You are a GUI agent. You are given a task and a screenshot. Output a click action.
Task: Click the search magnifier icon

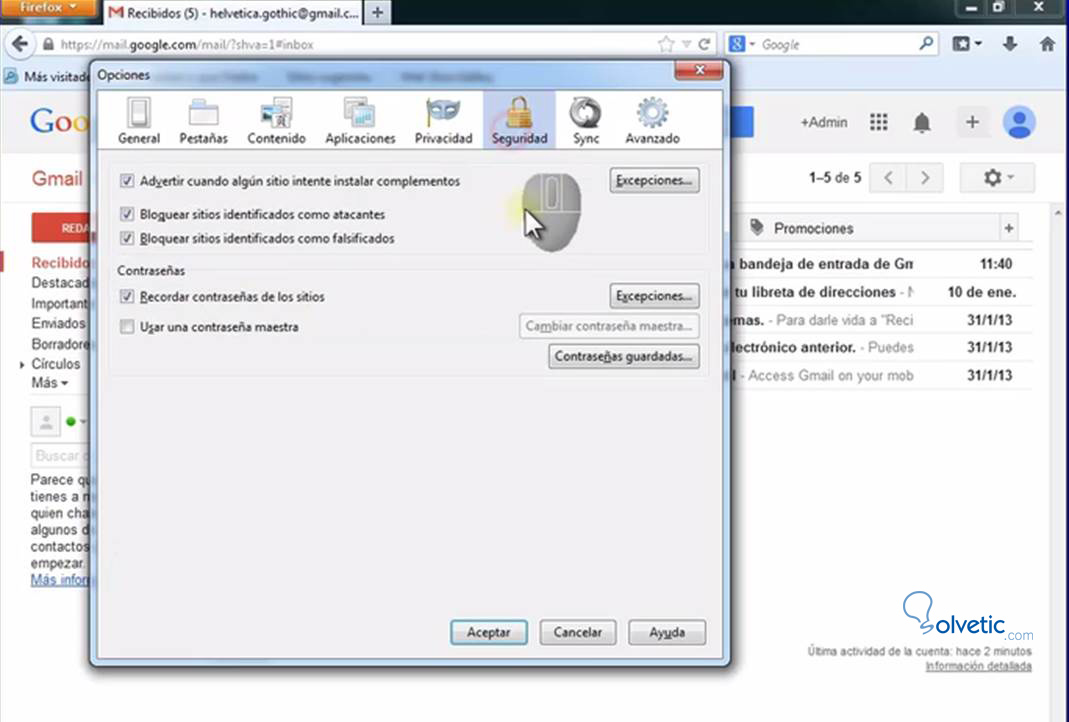[x=926, y=44]
